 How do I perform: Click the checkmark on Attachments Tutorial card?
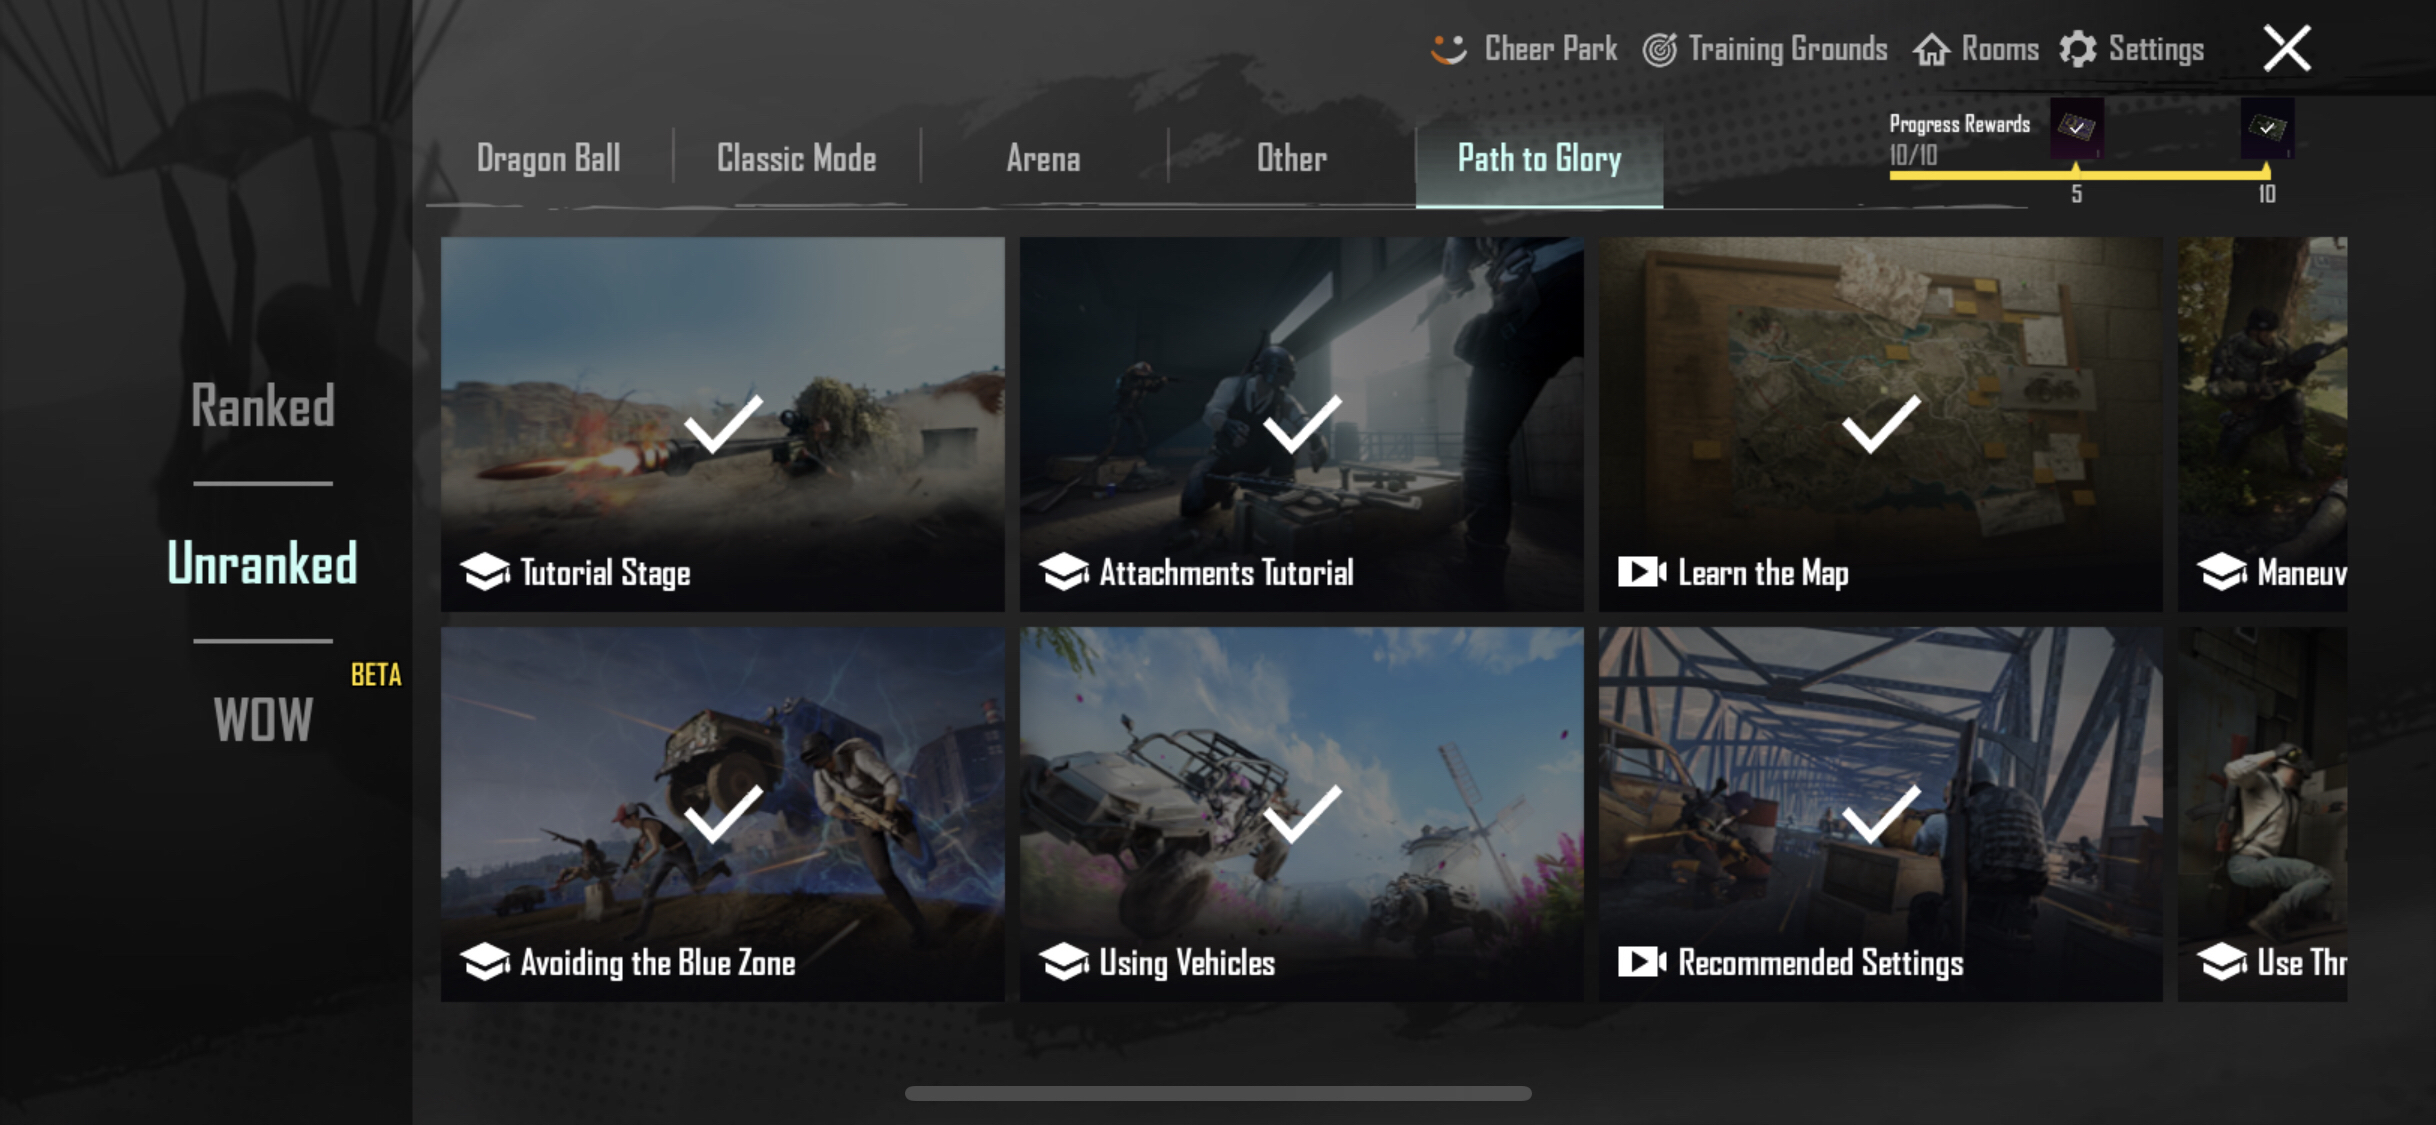coord(1301,422)
